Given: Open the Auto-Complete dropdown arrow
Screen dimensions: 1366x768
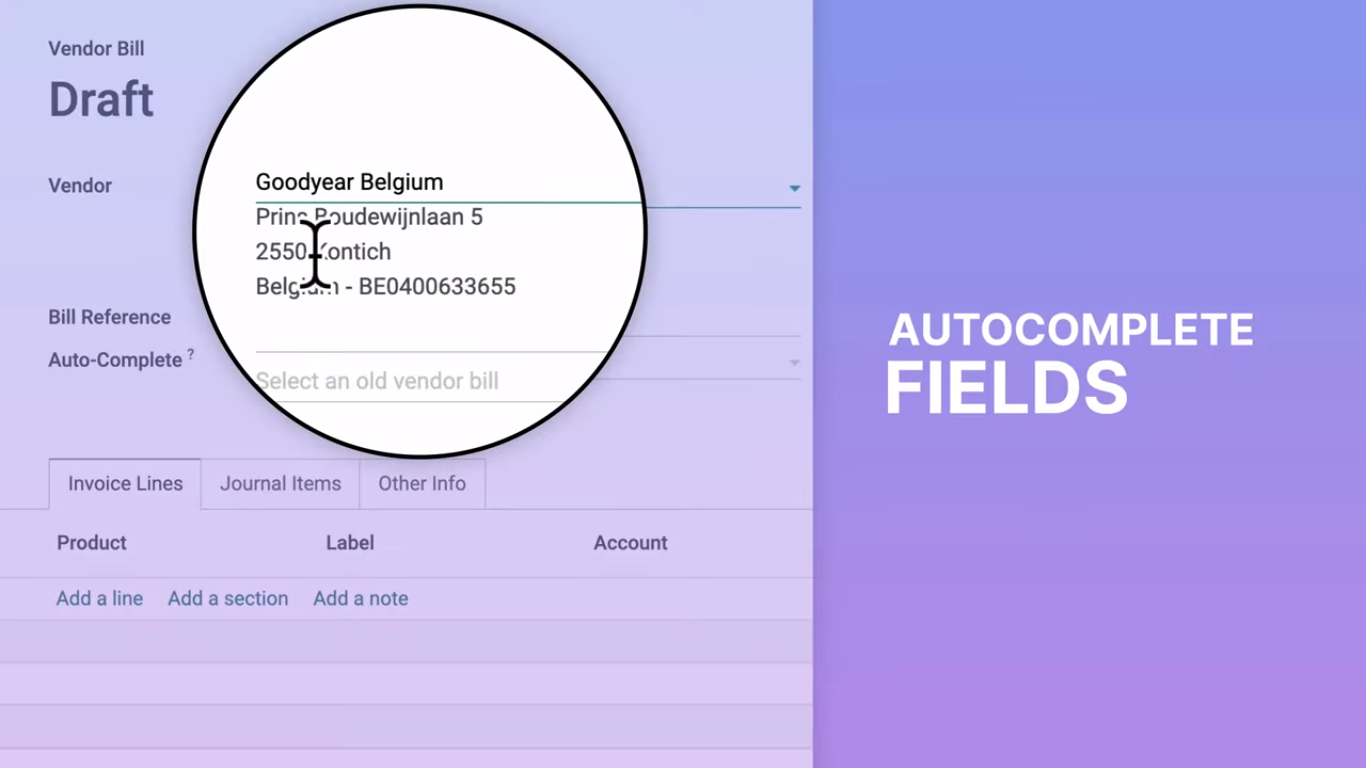Looking at the screenshot, I should tap(794, 363).
